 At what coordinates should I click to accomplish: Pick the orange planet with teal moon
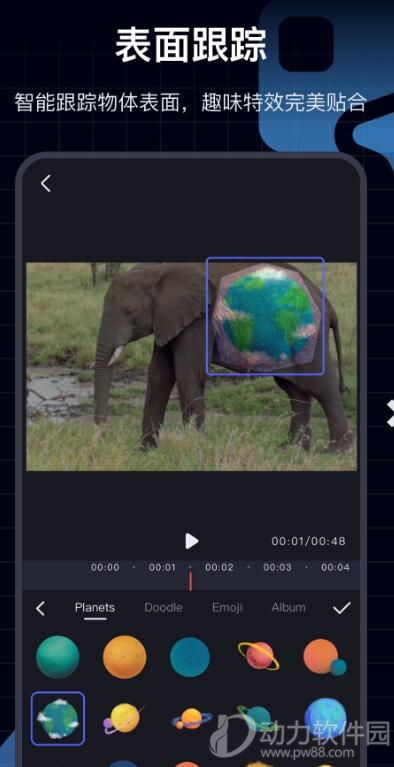click(x=324, y=657)
